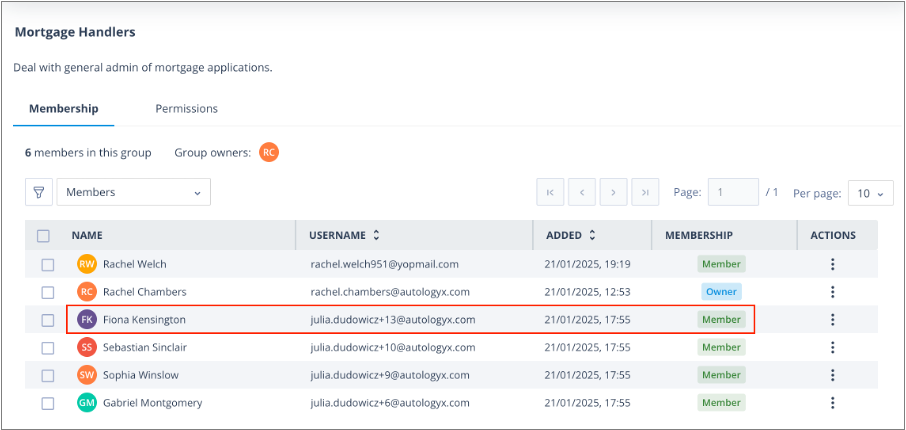
Task: Open the Per page dropdown
Action: [x=871, y=193]
